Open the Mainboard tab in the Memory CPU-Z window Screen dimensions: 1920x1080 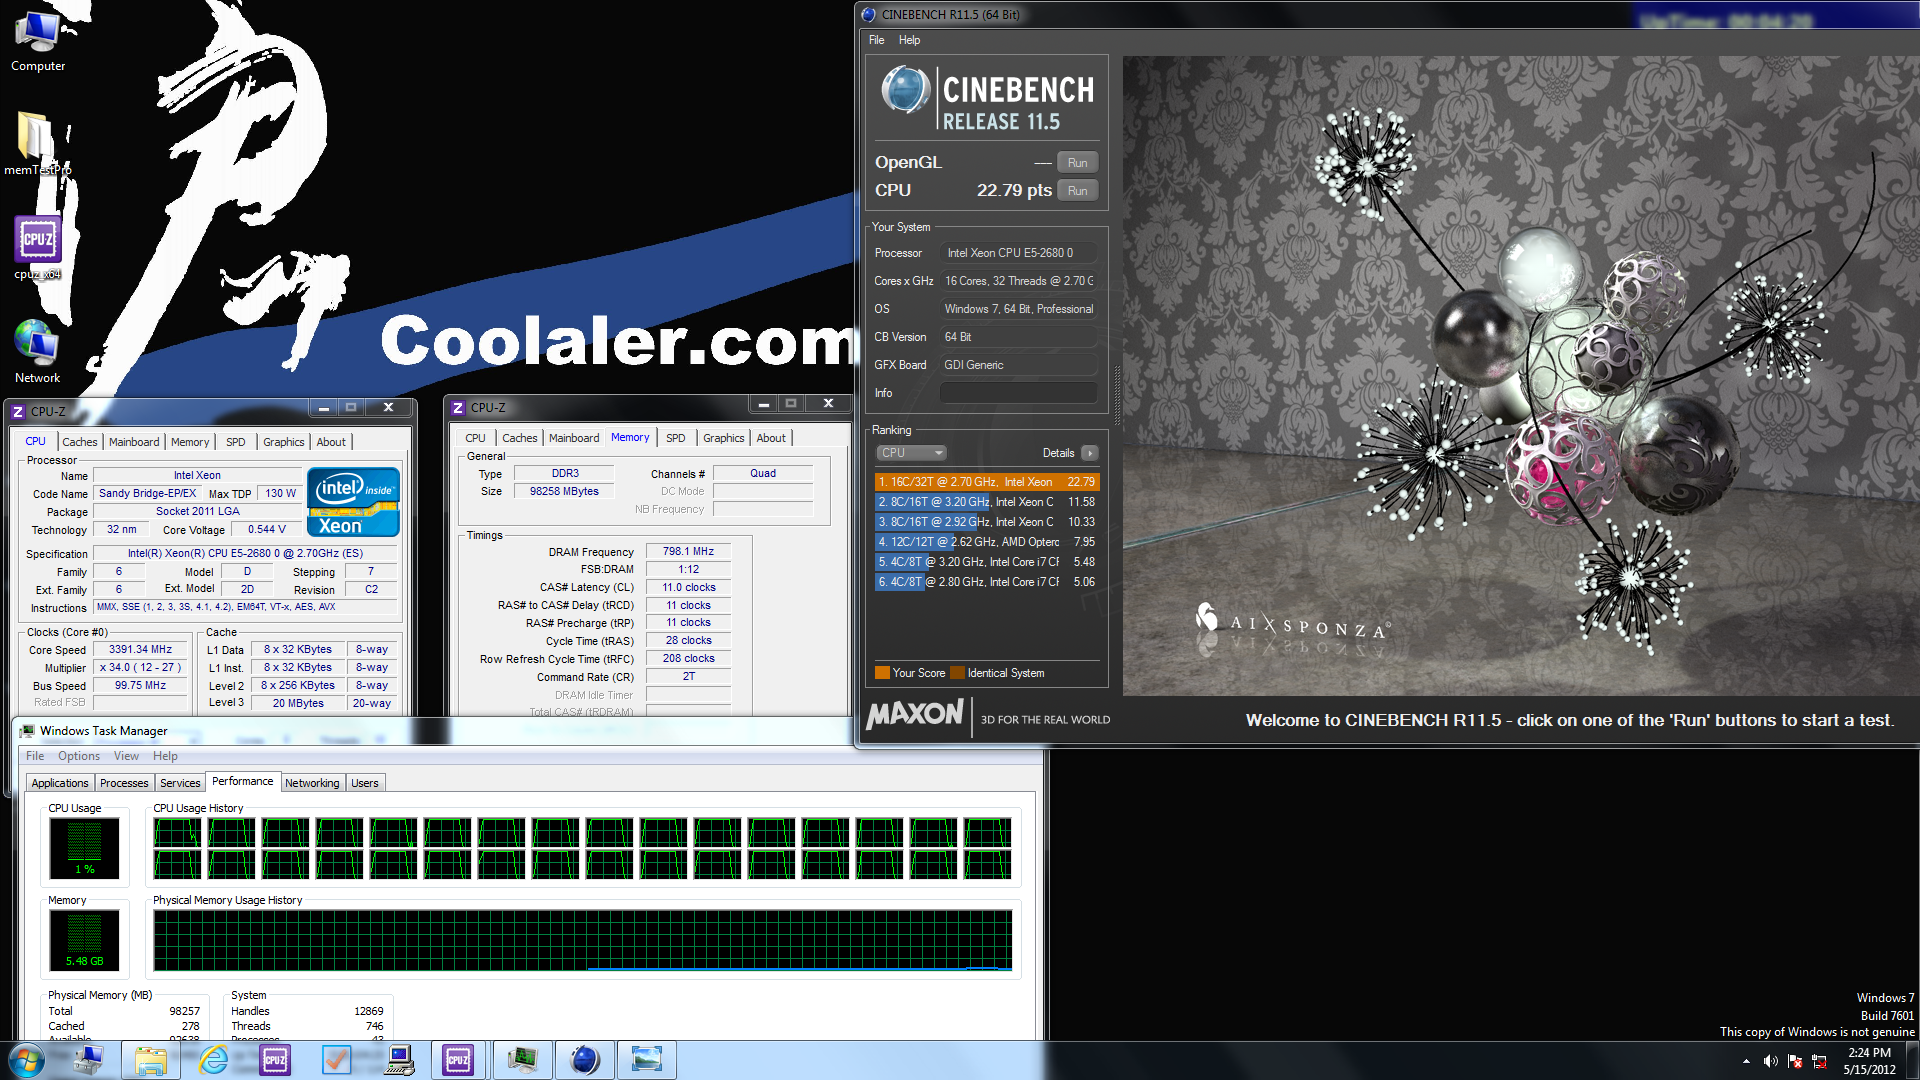(x=574, y=438)
